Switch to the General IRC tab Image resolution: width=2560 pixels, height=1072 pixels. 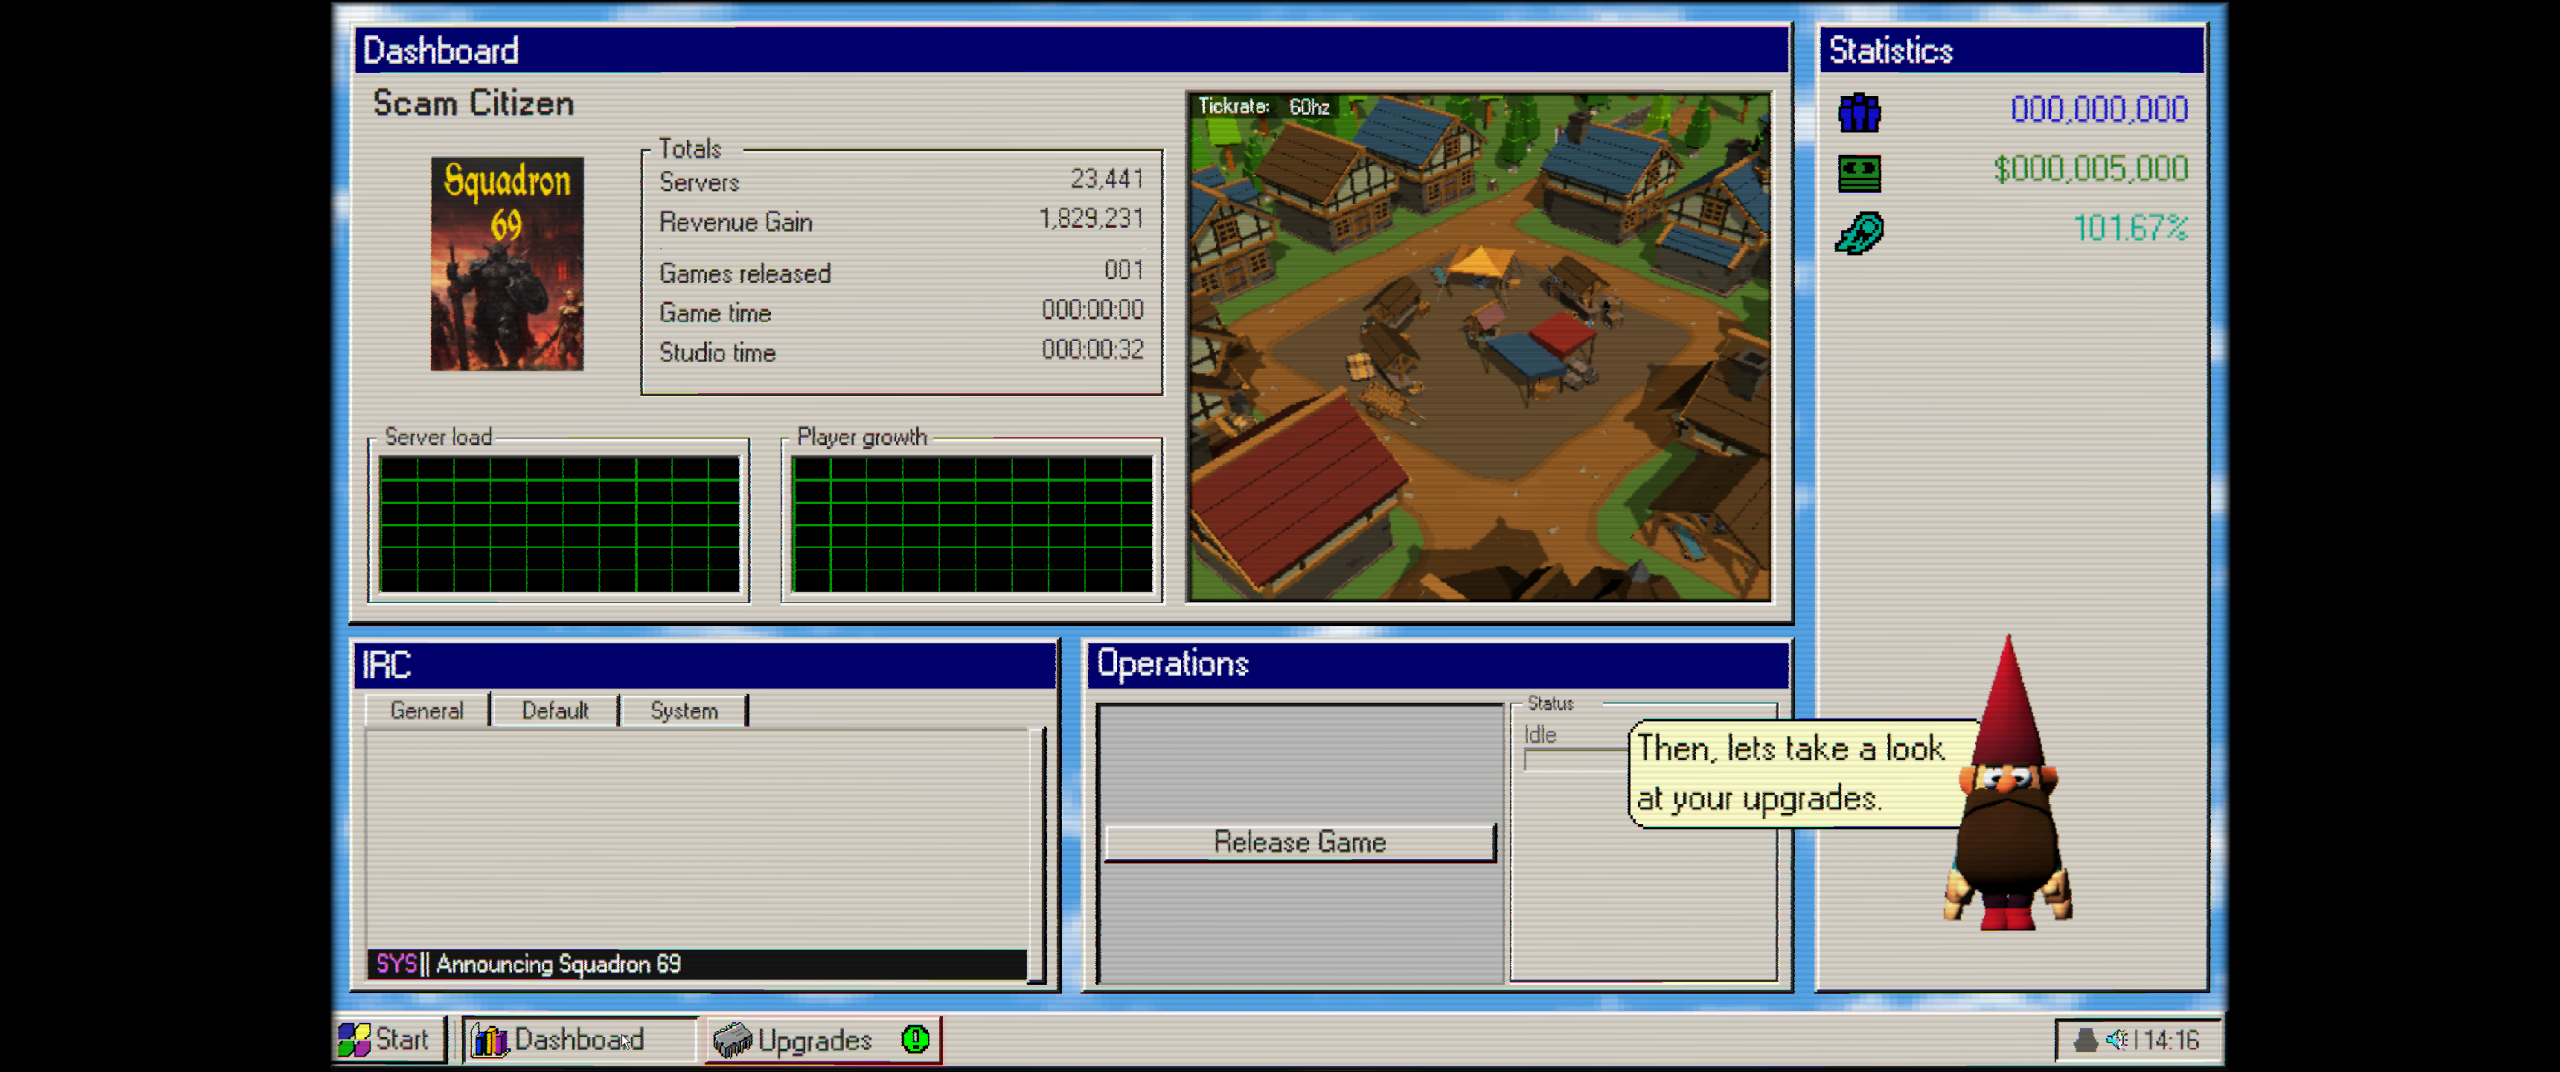click(427, 711)
